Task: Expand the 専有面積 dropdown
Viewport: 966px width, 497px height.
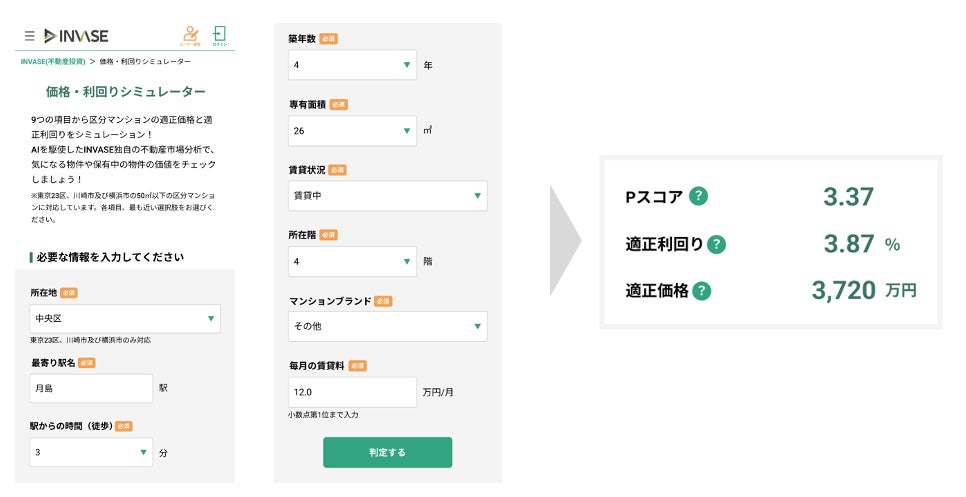Action: pyautogui.click(x=352, y=130)
